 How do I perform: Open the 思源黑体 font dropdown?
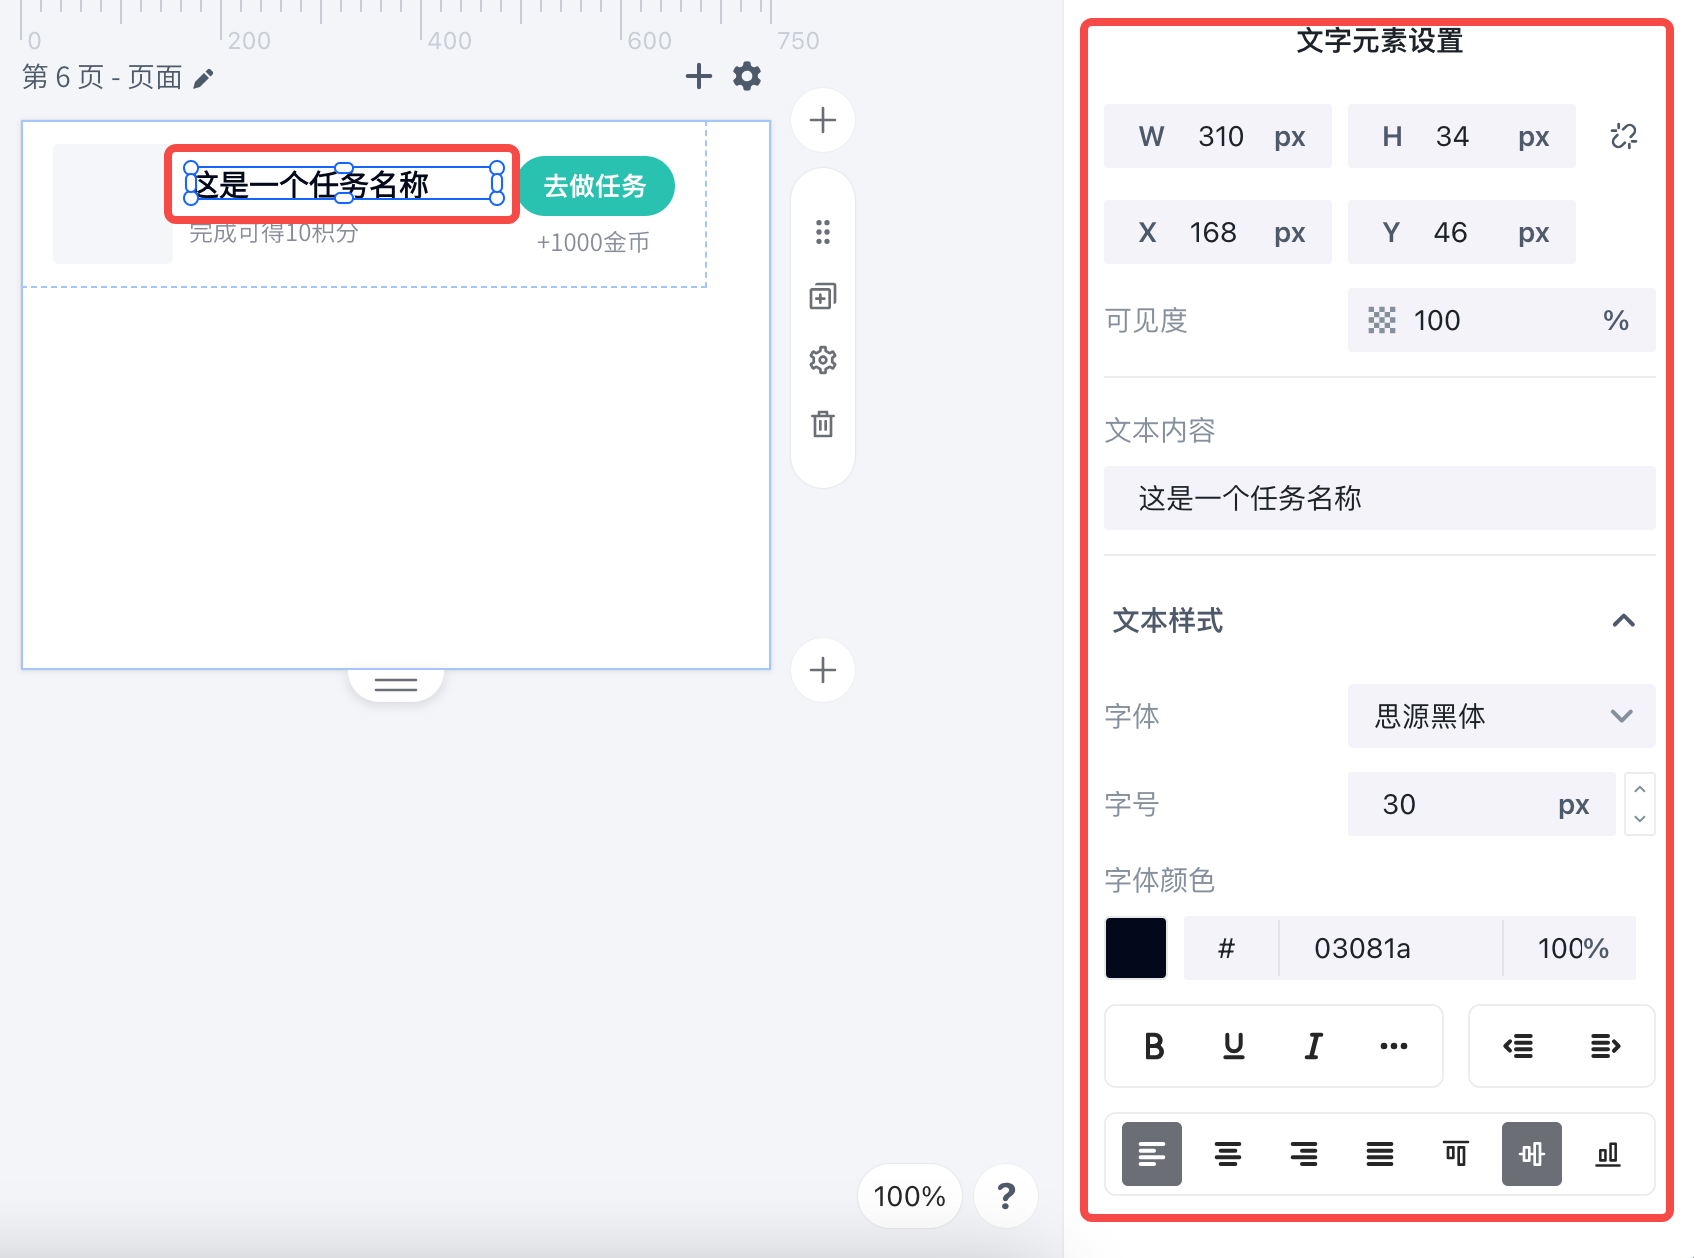pyautogui.click(x=1502, y=716)
